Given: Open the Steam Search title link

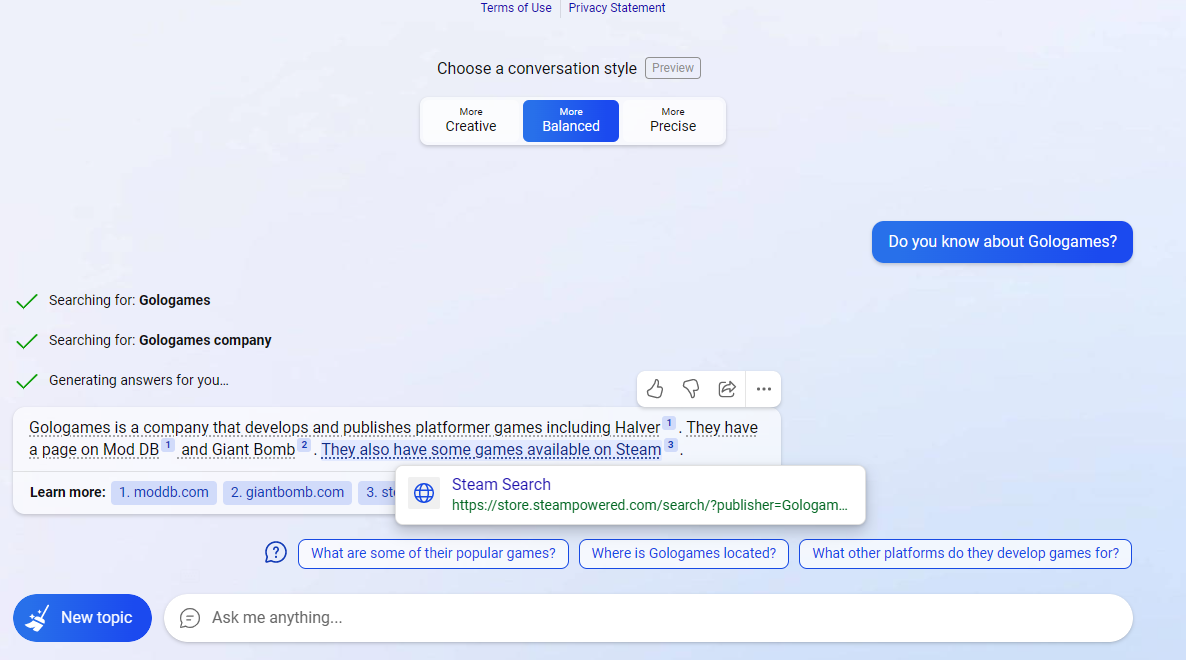Looking at the screenshot, I should tap(501, 485).
